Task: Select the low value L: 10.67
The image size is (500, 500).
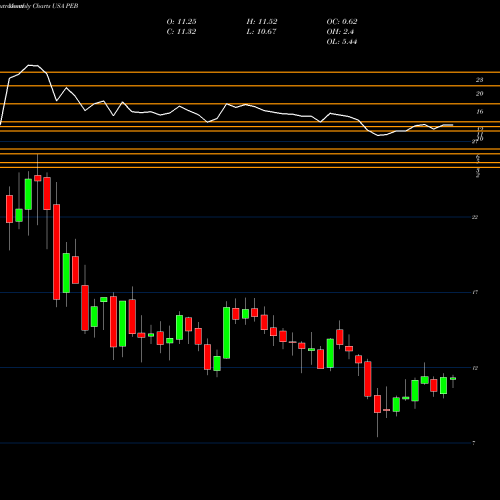Action: [261, 32]
